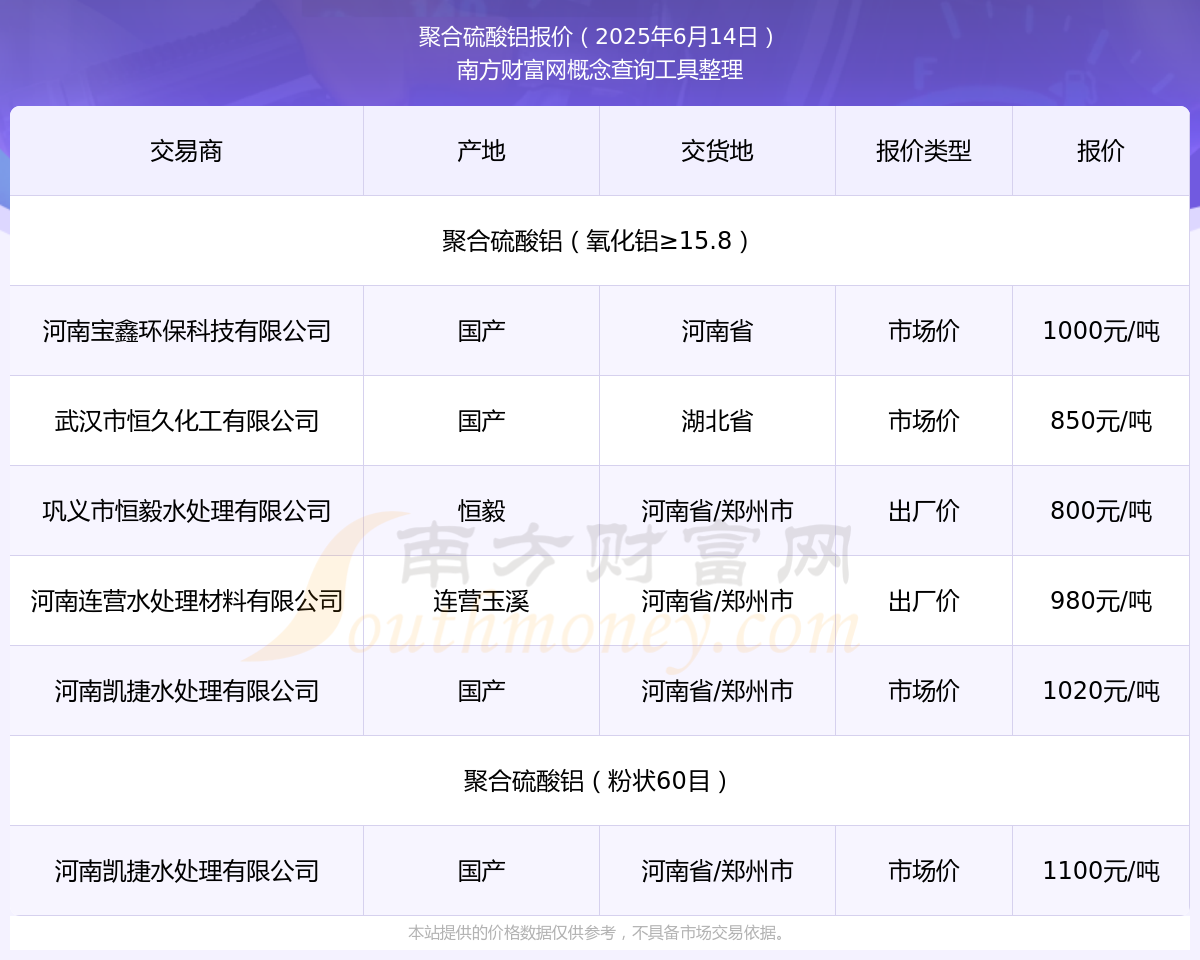The image size is (1200, 960).
Task: Select the 产地 column header
Action: (481, 151)
